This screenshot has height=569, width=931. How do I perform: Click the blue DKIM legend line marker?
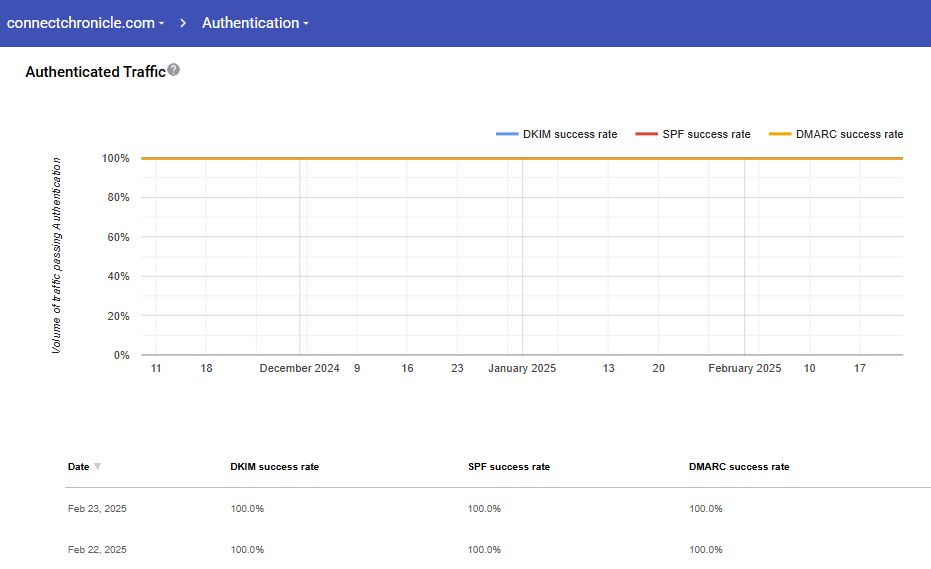click(x=506, y=134)
